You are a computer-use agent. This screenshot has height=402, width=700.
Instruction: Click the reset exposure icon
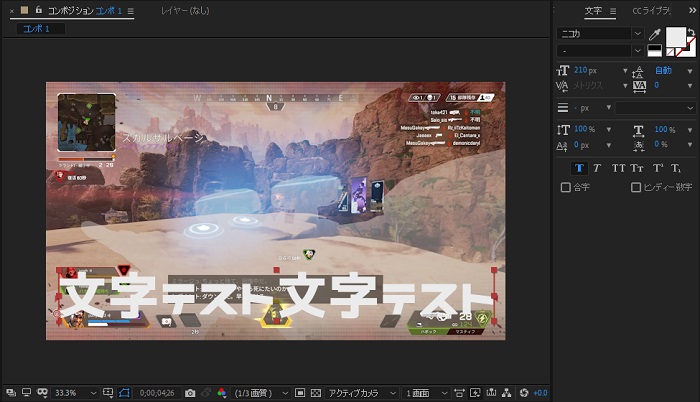pyautogui.click(x=524, y=393)
